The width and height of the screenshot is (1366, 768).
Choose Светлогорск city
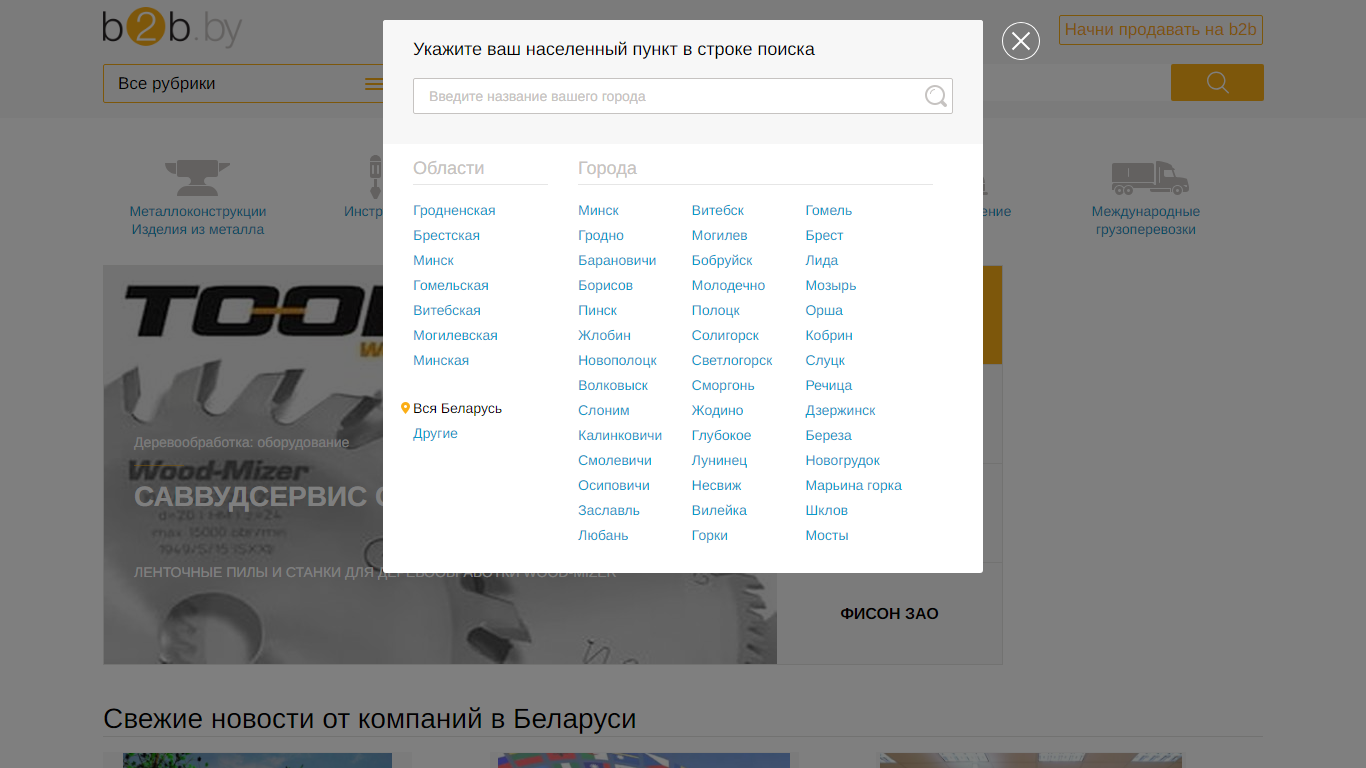click(x=732, y=360)
